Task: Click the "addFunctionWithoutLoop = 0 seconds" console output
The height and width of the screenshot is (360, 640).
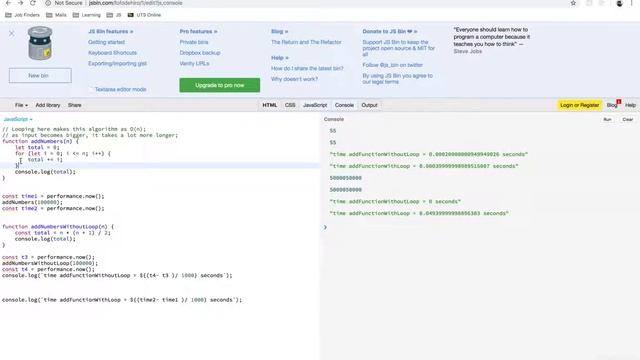Action: (x=395, y=202)
